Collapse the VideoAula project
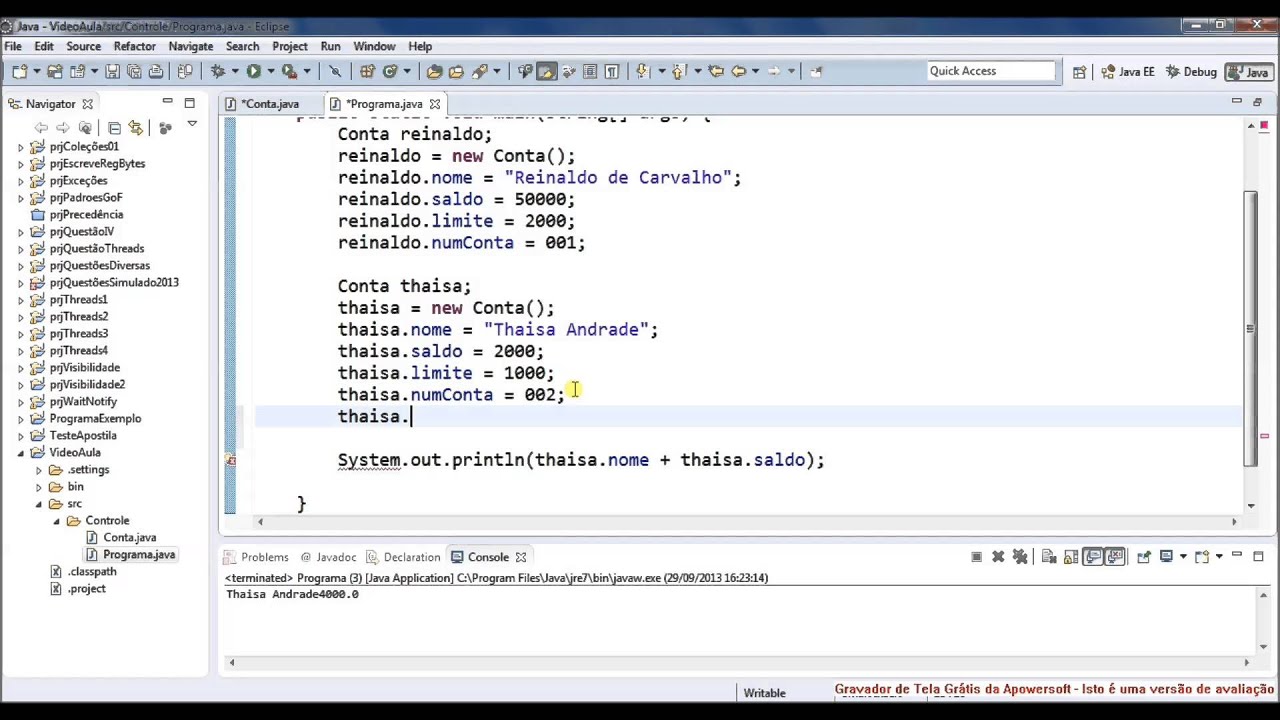The height and width of the screenshot is (720, 1280). [x=21, y=453]
